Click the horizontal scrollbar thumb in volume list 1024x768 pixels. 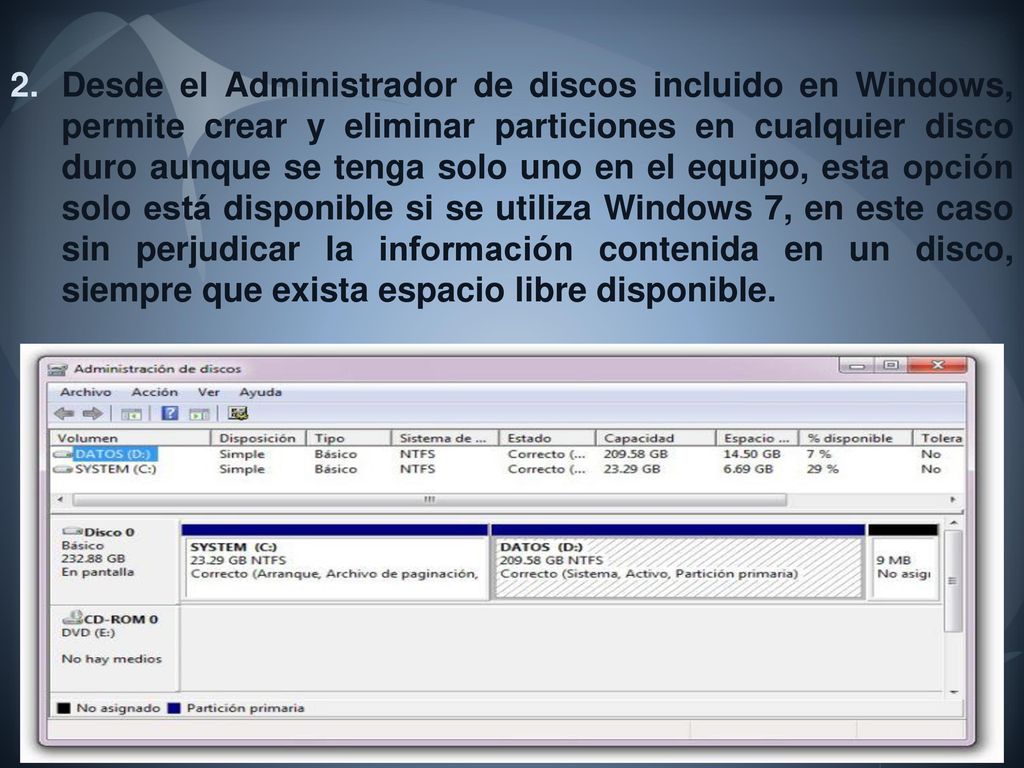point(430,500)
